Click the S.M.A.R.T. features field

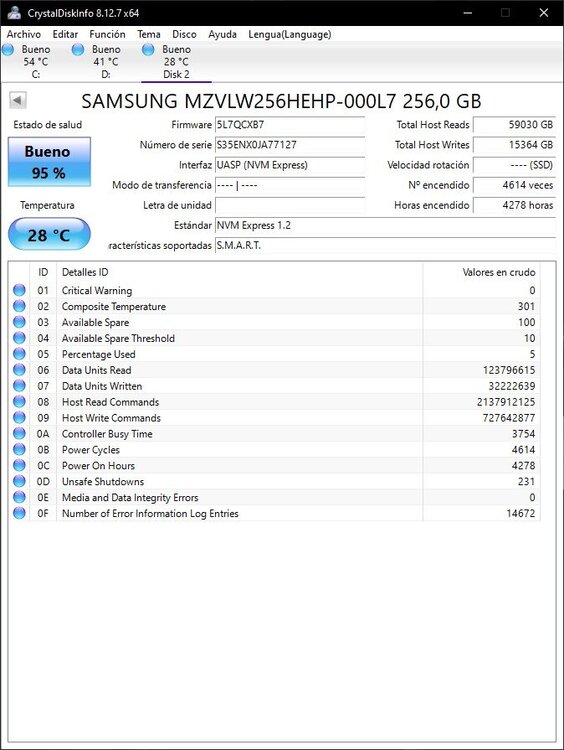tap(385, 245)
